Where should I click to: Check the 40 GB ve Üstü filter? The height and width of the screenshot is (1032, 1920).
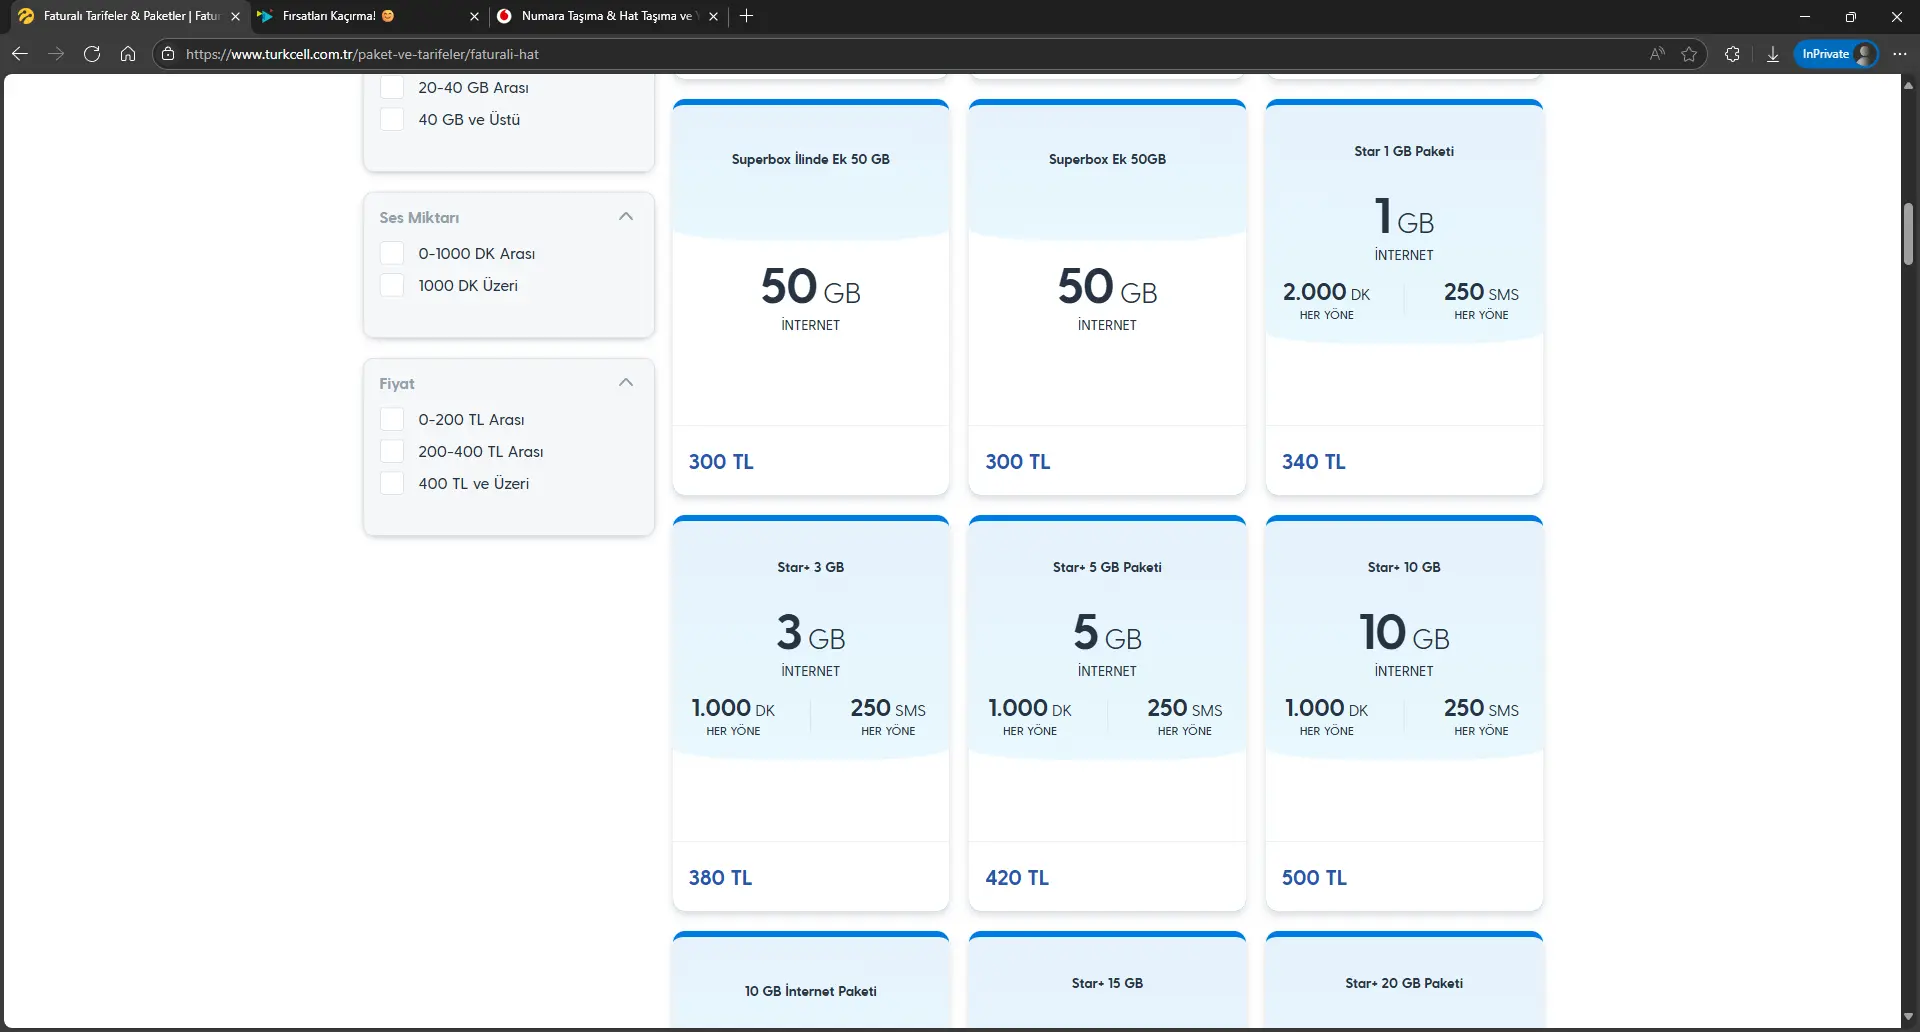coord(392,119)
